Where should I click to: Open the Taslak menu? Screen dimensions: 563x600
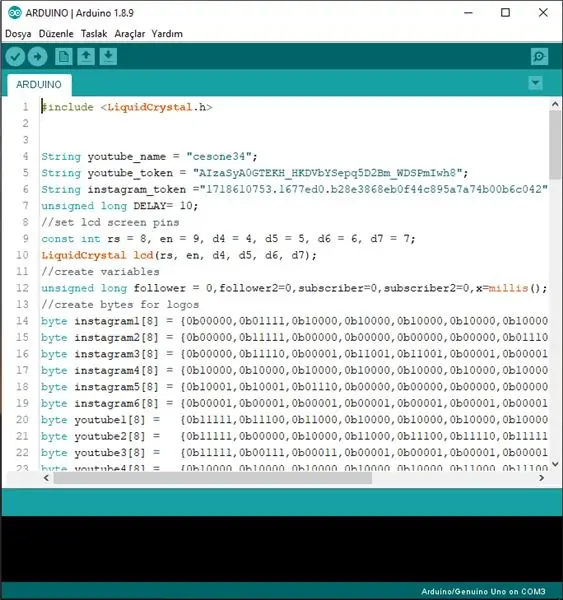coord(94,34)
